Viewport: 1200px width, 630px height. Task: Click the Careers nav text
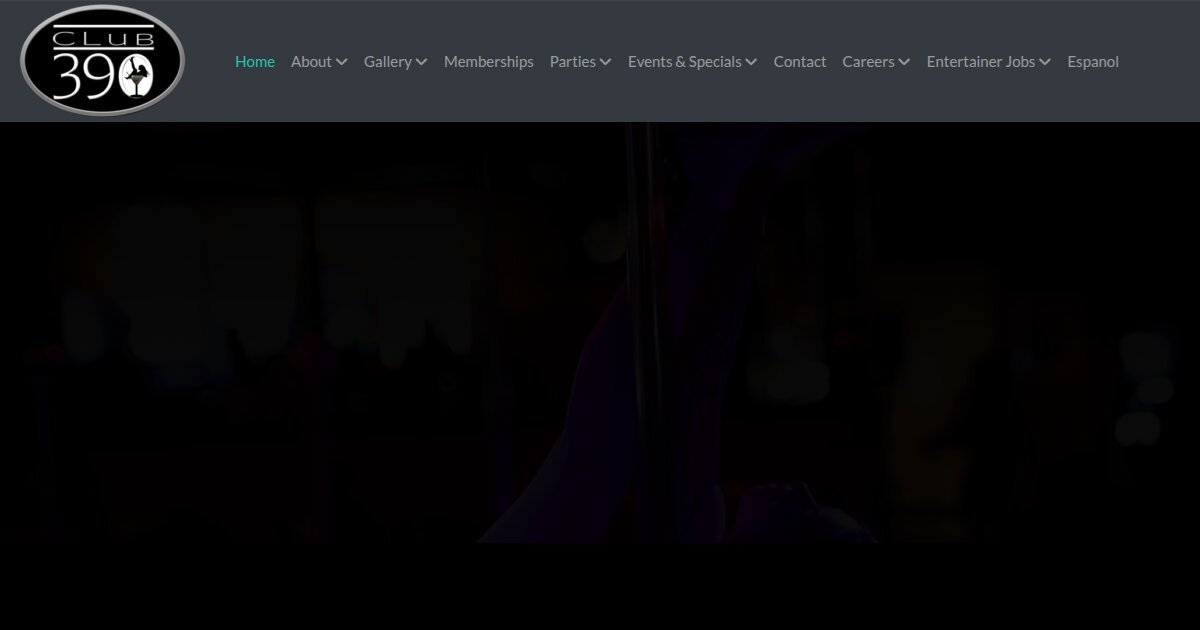click(868, 61)
